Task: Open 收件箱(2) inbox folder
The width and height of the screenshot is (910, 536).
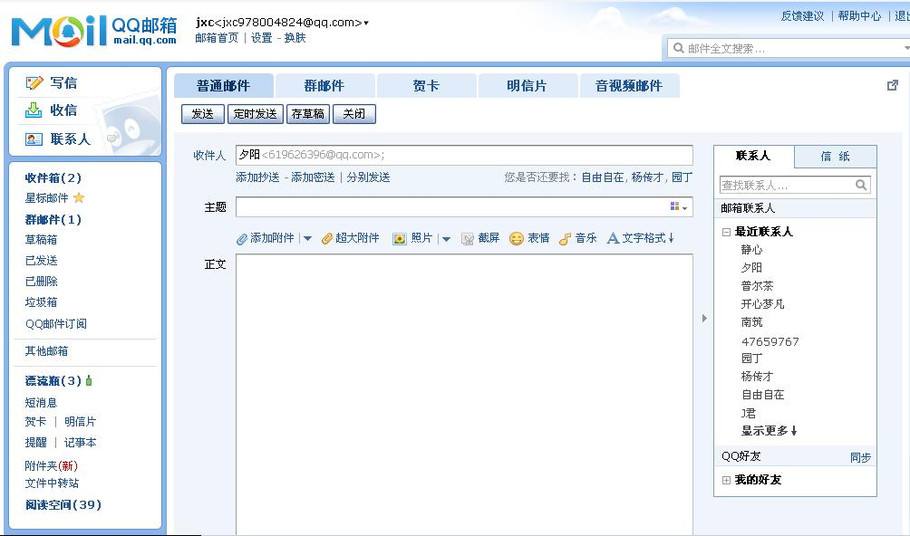Action: click(53, 178)
